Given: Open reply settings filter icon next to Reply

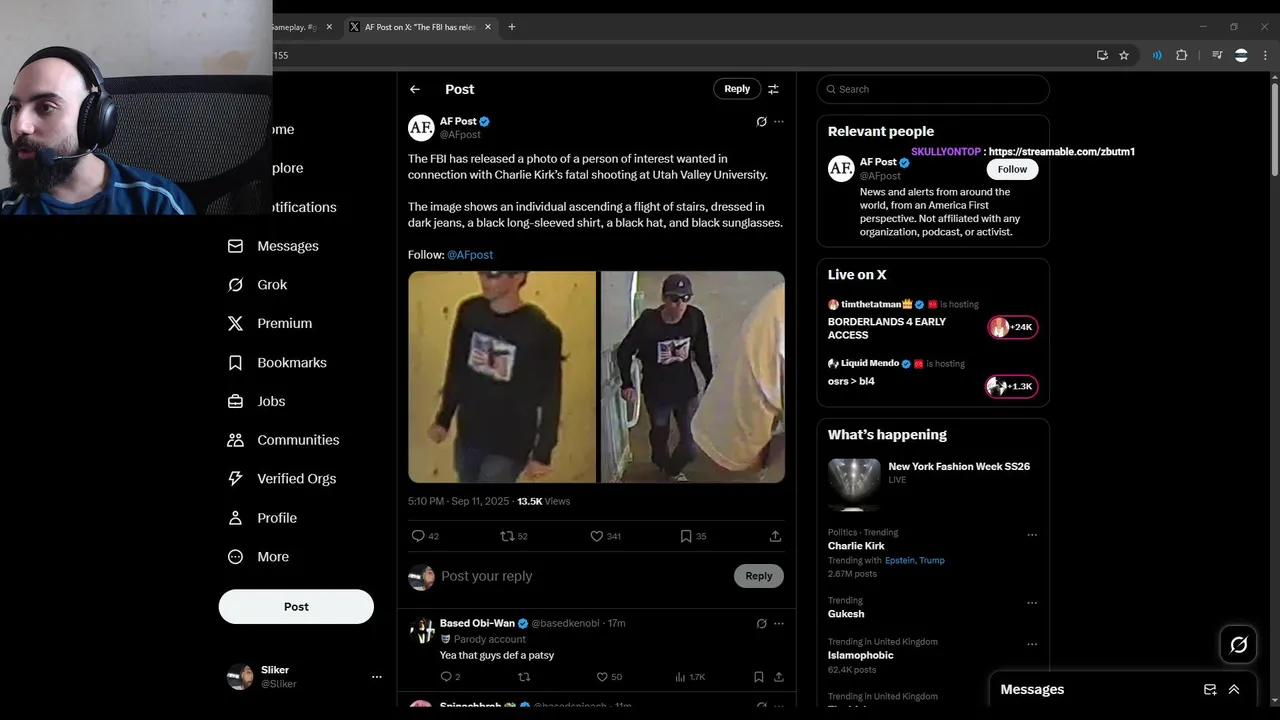Looking at the screenshot, I should click(773, 89).
